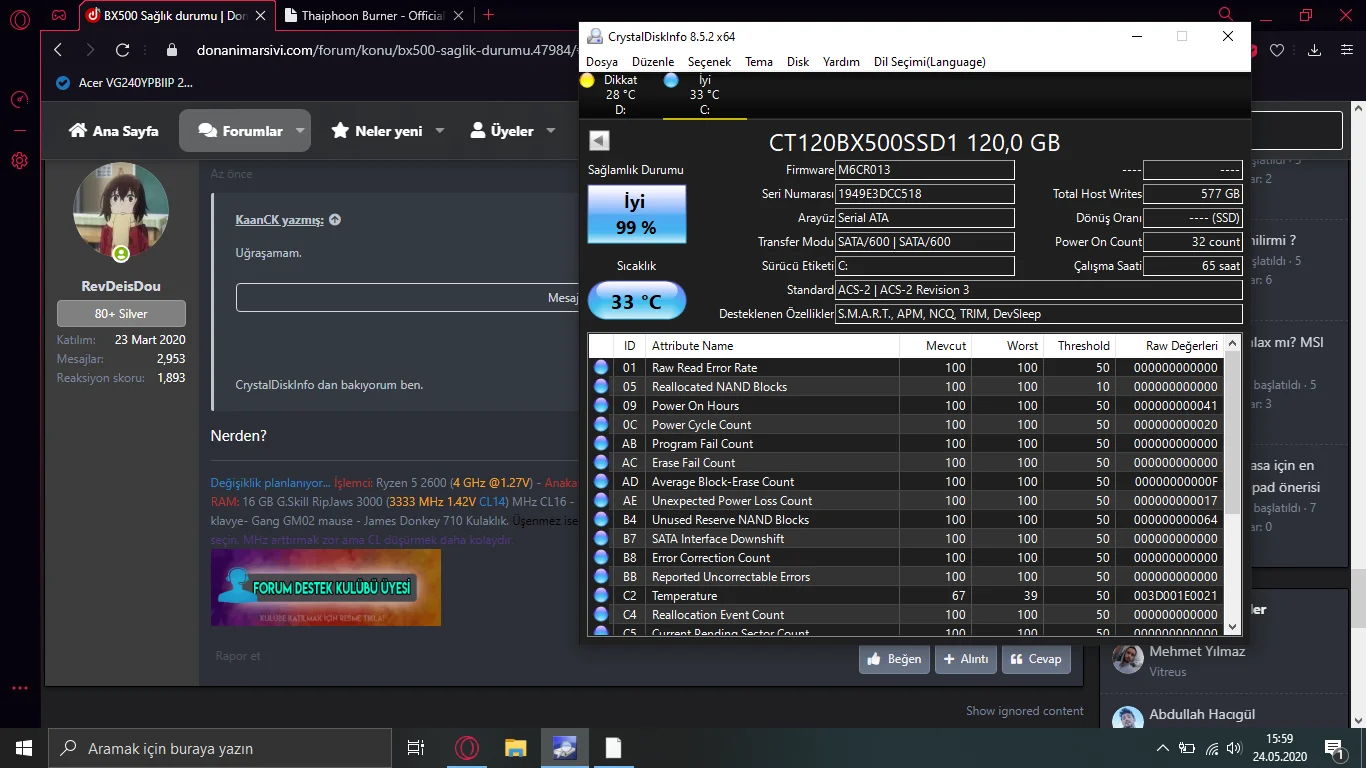Select the Unexpected Power Loss Count row text
Viewport: 1366px width, 768px height.
click(x=732, y=501)
